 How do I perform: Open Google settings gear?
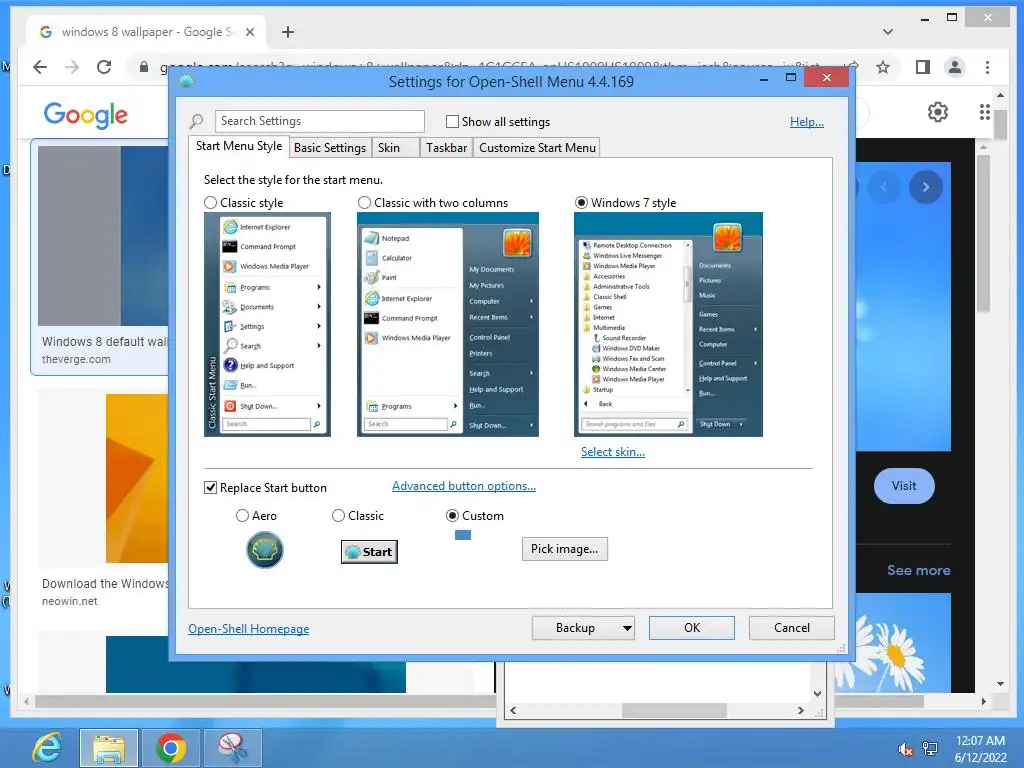coord(938,112)
